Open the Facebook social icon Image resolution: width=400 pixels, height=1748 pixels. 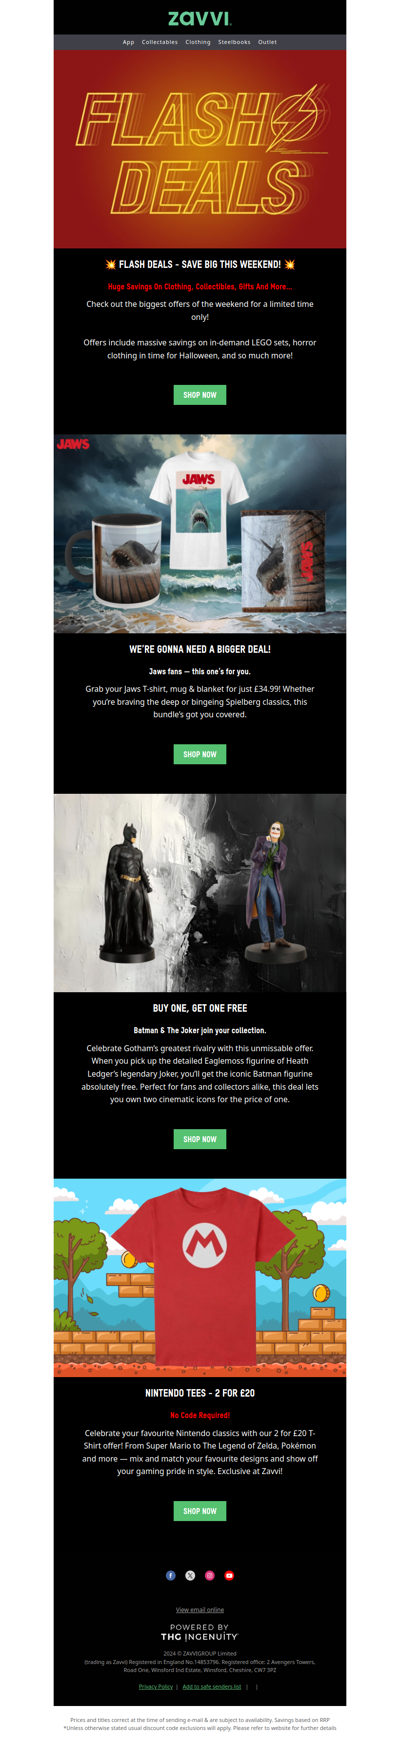[171, 1575]
